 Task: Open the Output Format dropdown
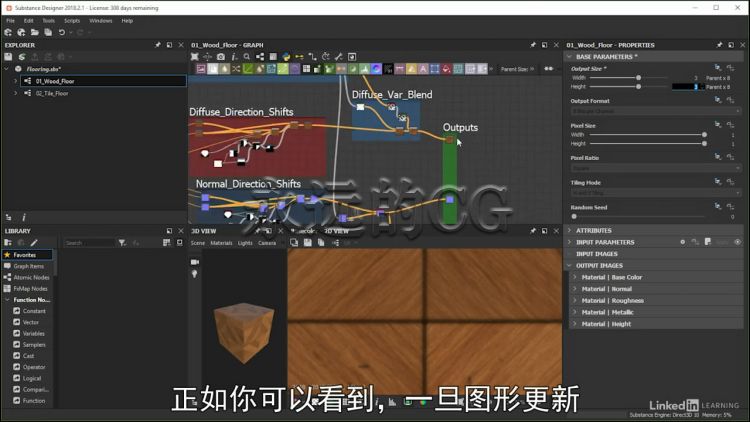pos(655,111)
